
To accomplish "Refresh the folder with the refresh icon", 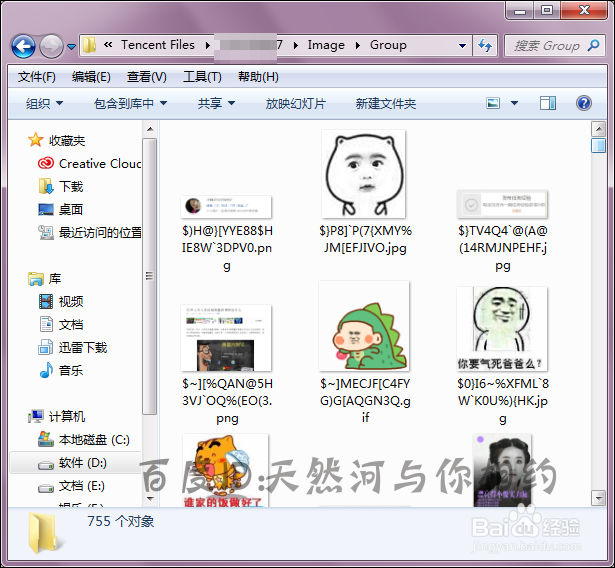I will (x=485, y=46).
